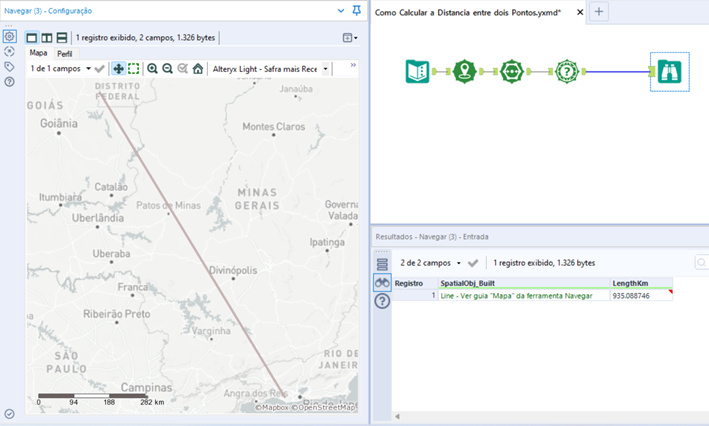
Task: Zoom out on the map
Action: (x=167, y=69)
